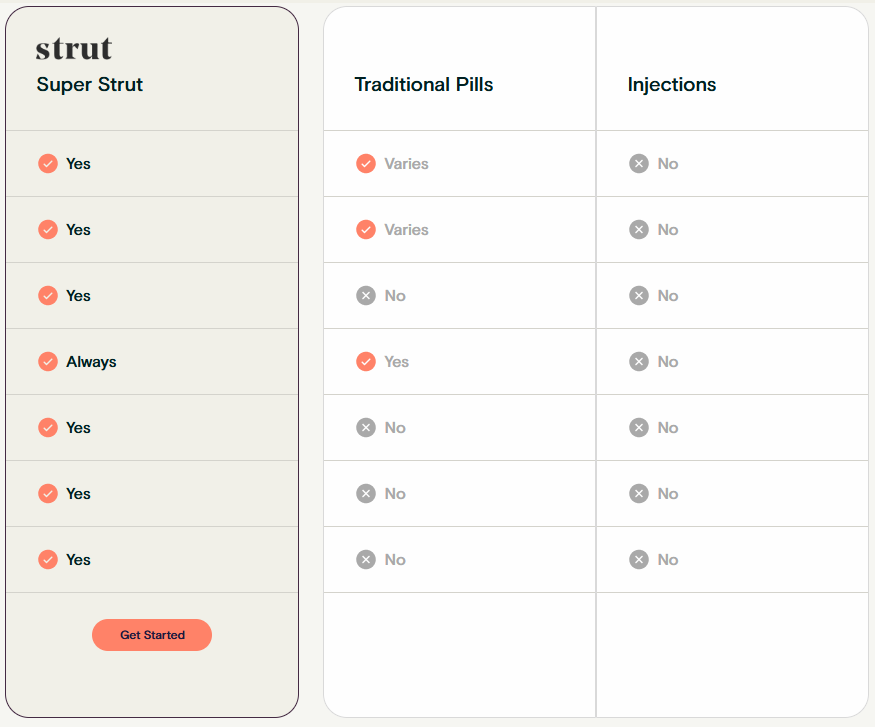Click Injections No text in bottom row
The width and height of the screenshot is (875, 727).
[668, 559]
